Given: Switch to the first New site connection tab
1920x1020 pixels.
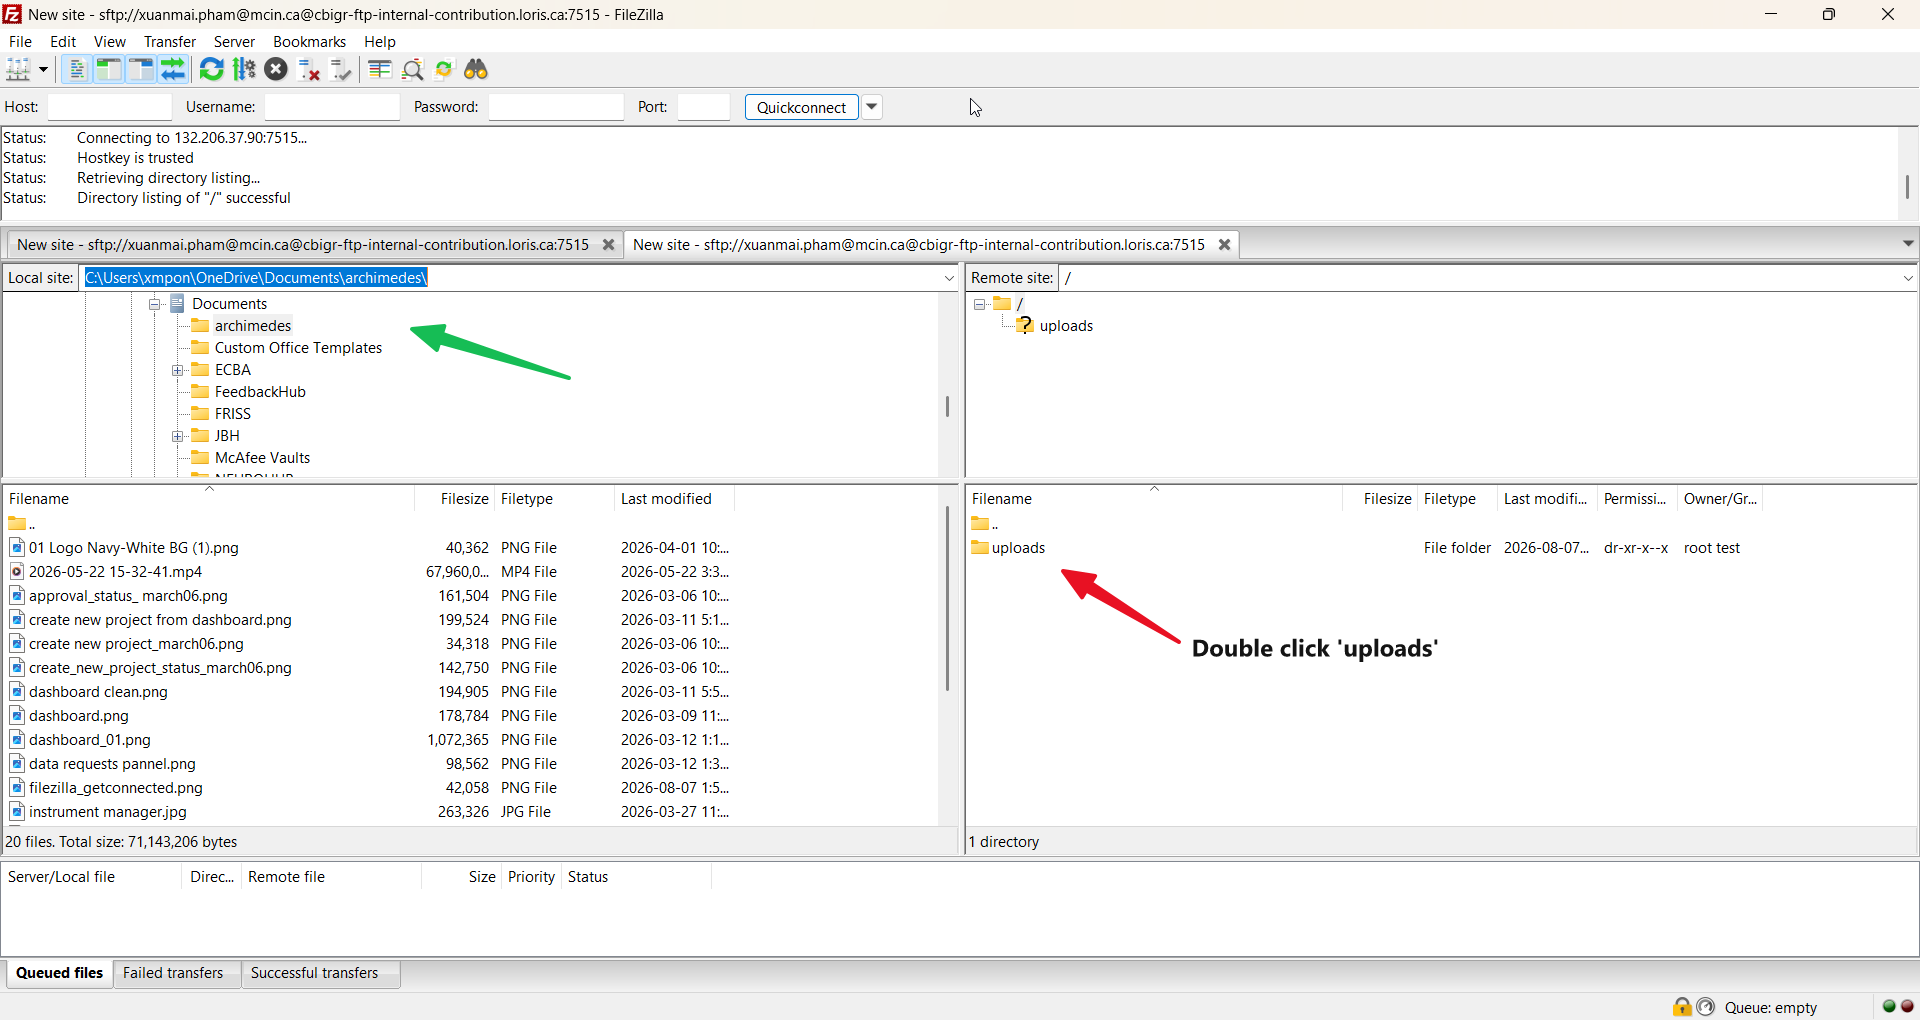Looking at the screenshot, I should pos(303,245).
